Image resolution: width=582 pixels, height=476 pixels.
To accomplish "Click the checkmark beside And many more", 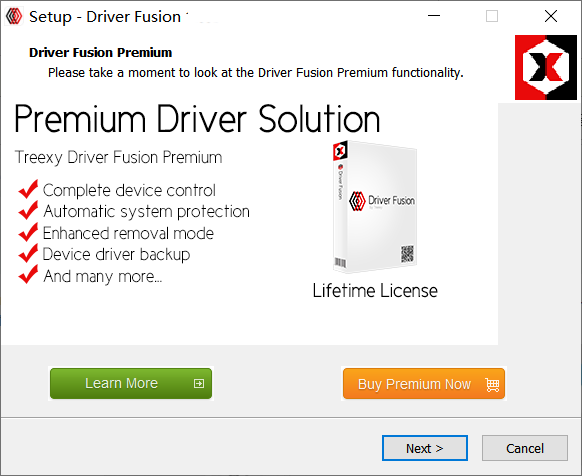I will click(x=28, y=275).
